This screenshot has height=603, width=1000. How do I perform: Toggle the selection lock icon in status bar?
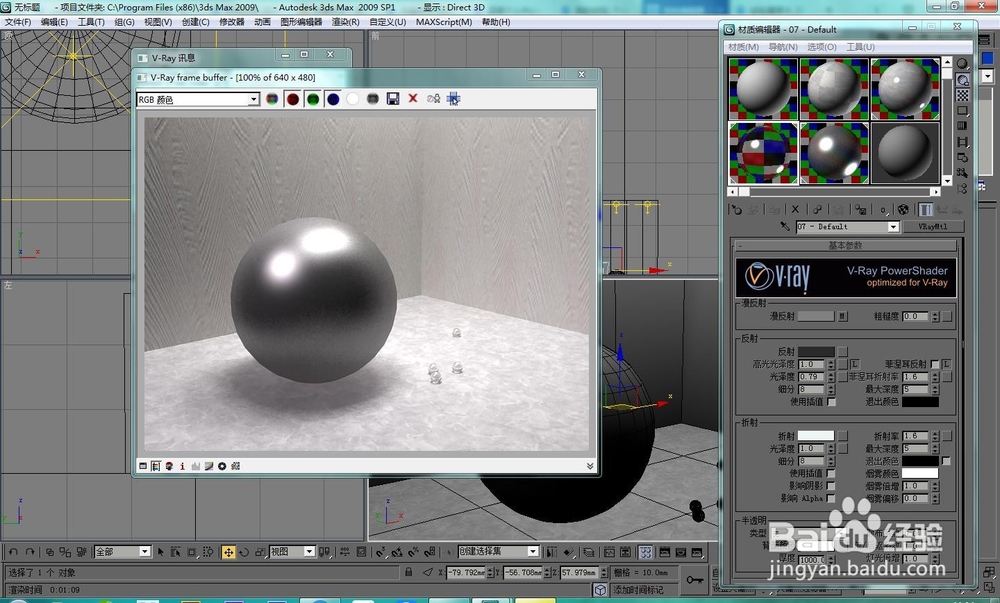[409, 572]
